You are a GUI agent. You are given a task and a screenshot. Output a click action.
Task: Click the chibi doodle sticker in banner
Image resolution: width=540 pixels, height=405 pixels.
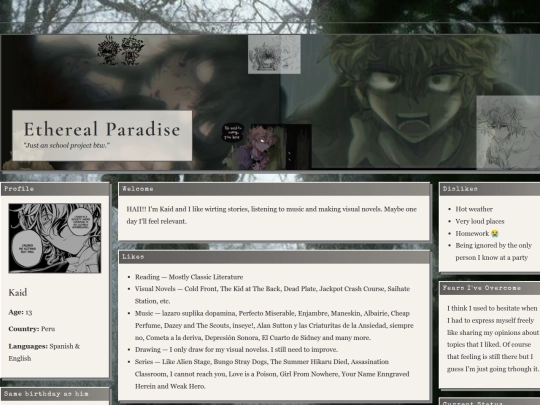click(120, 50)
